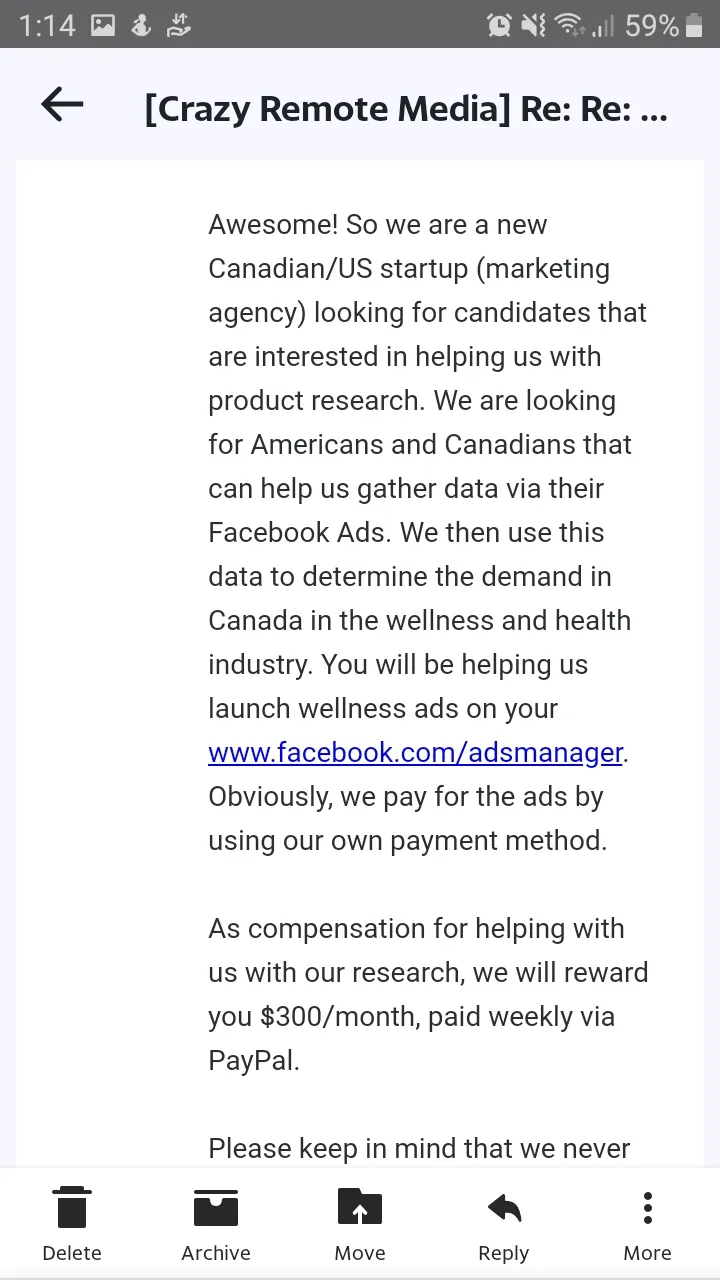Image resolution: width=720 pixels, height=1280 pixels.
Task: Tap the Move label in bottom bar
Action: pos(360,1253)
